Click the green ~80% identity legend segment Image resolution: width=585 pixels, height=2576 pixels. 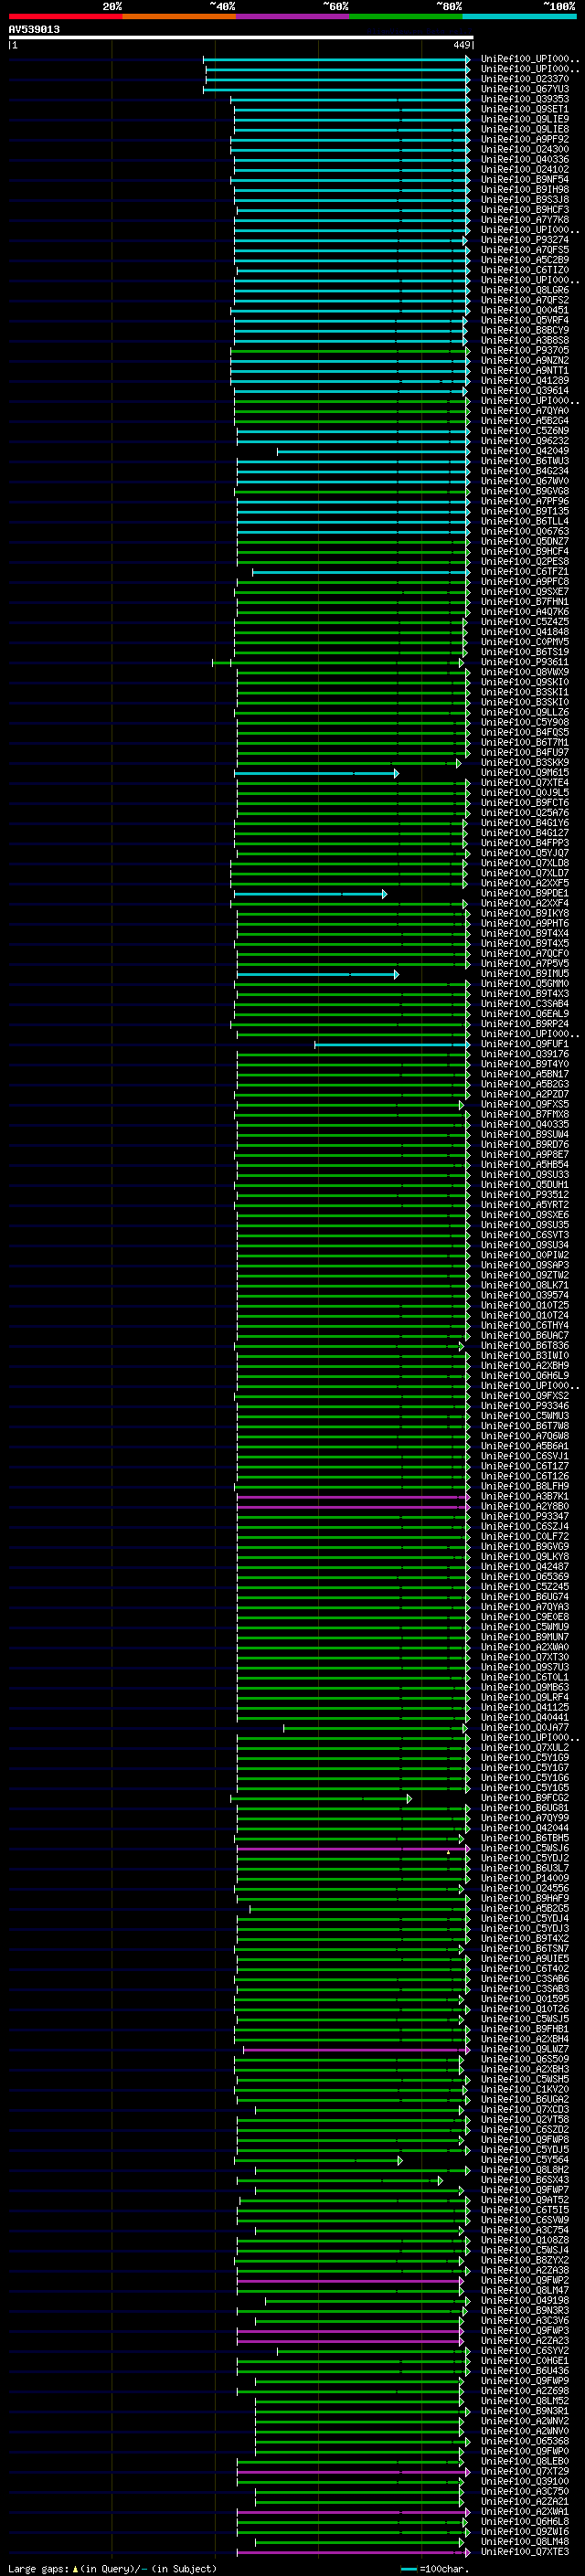tap(406, 16)
